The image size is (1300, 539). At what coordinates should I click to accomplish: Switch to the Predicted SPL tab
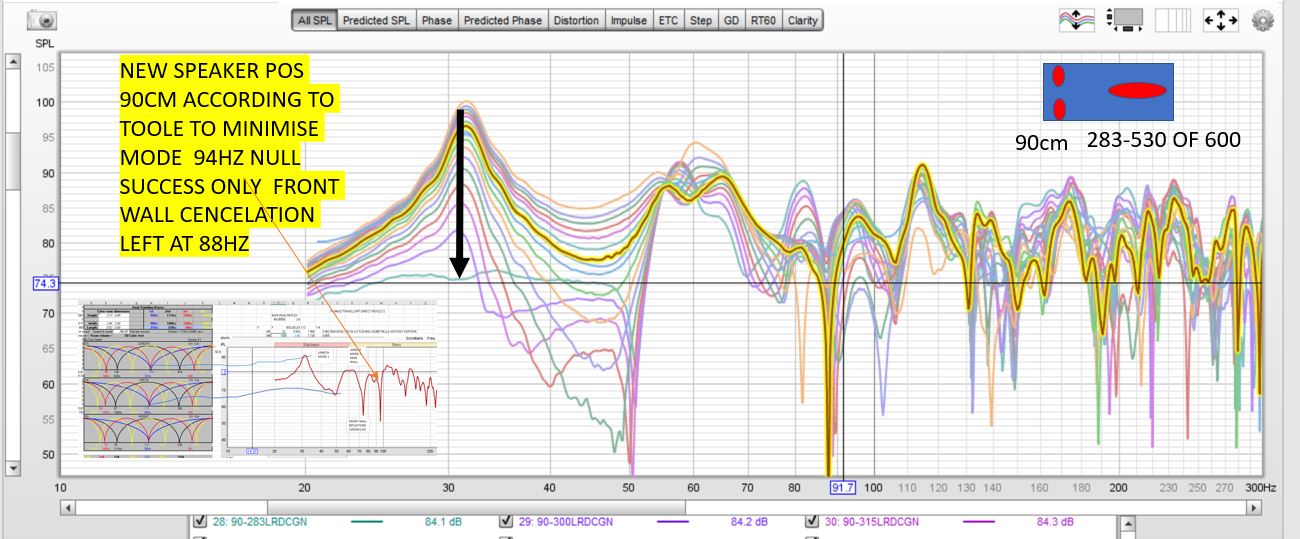375,20
